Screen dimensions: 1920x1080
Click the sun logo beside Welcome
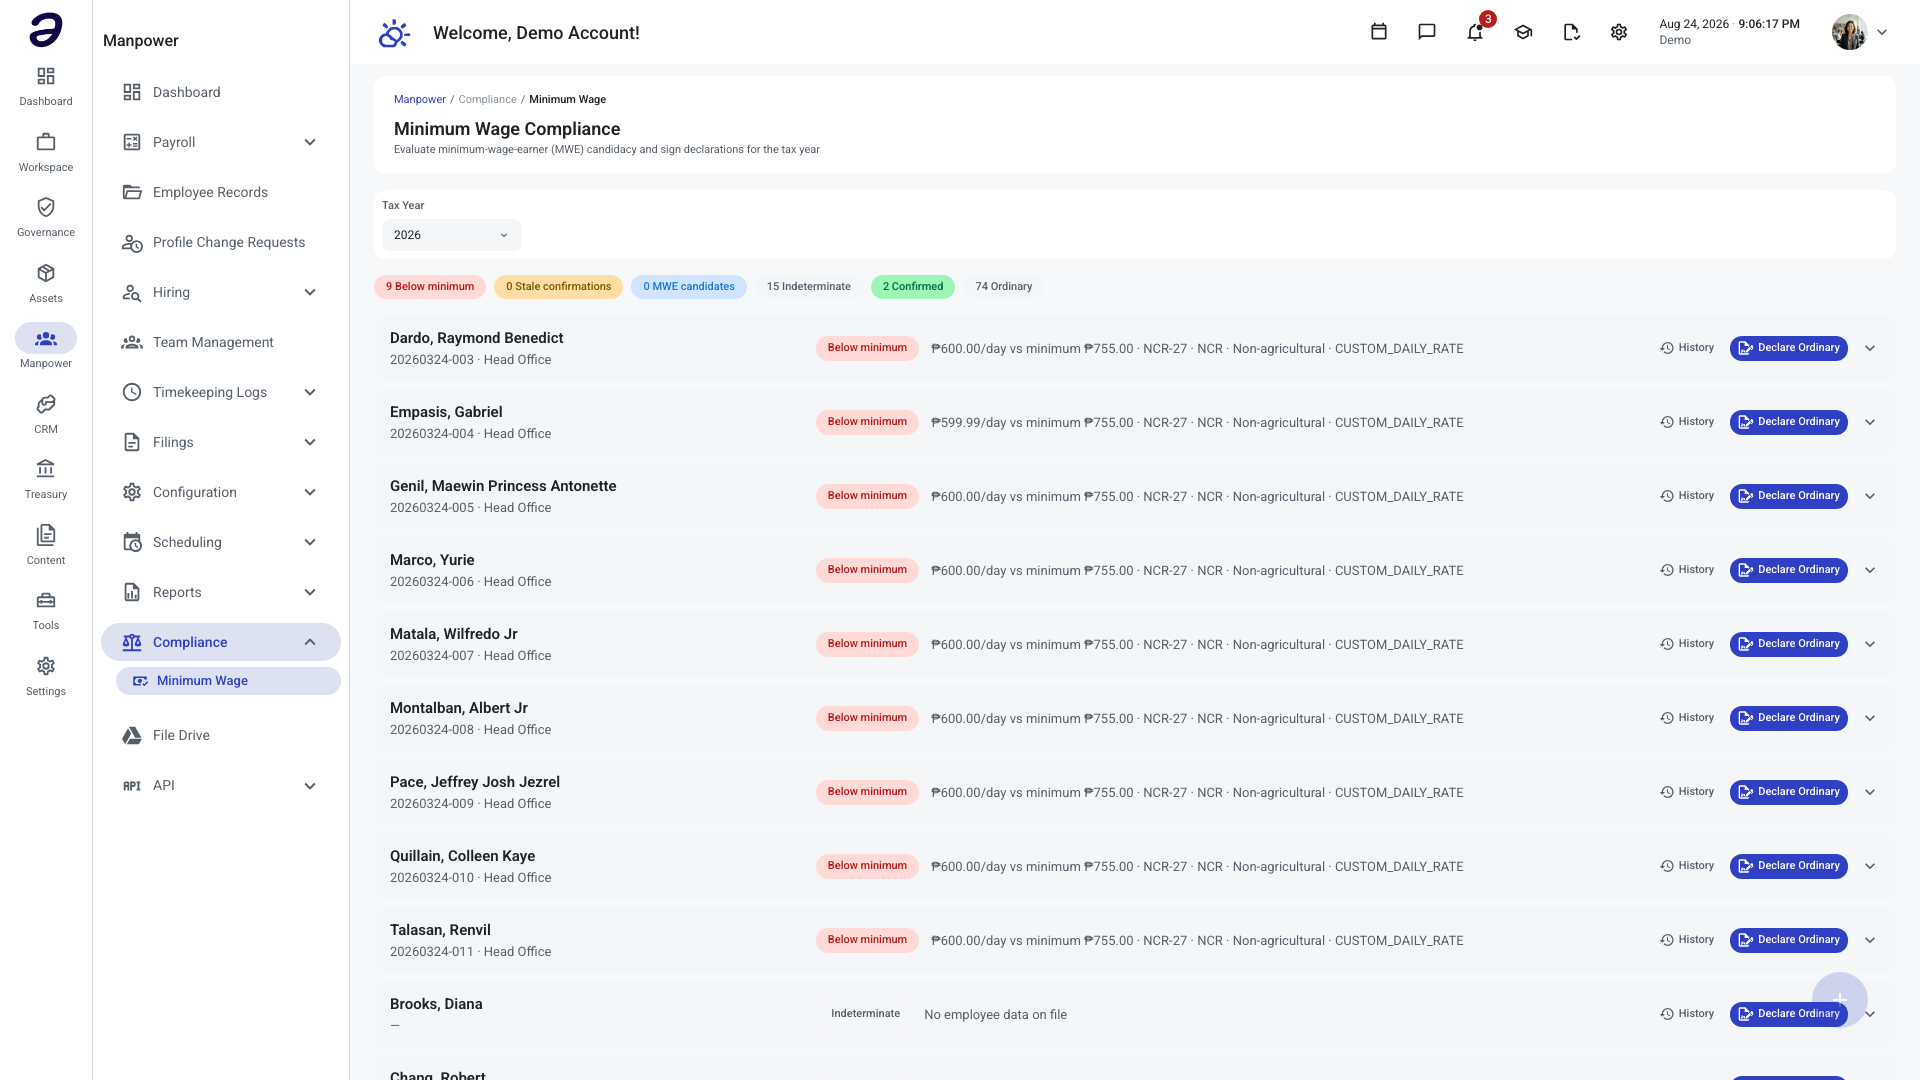click(394, 33)
